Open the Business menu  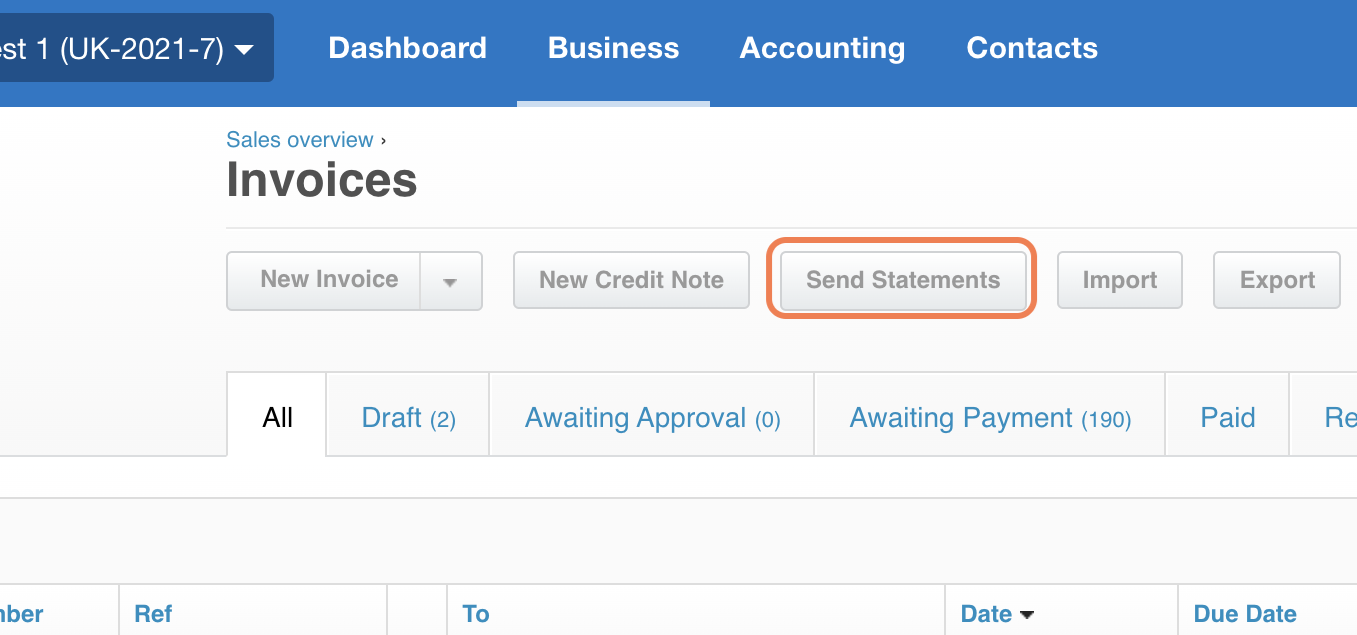point(613,48)
